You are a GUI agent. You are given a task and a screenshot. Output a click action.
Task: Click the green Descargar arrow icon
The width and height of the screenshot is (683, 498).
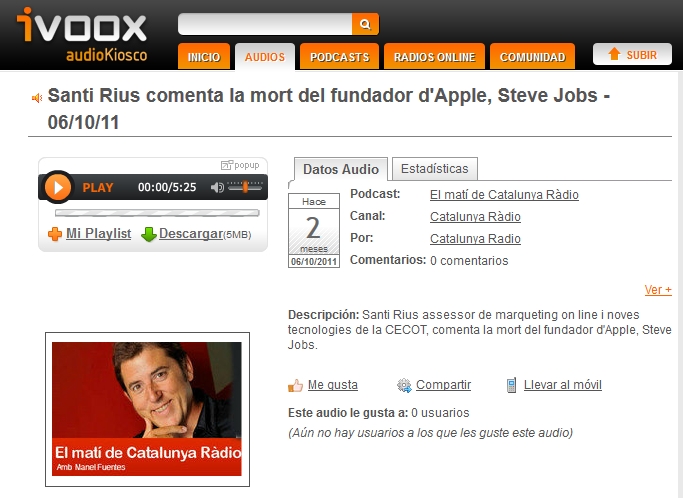[149, 234]
